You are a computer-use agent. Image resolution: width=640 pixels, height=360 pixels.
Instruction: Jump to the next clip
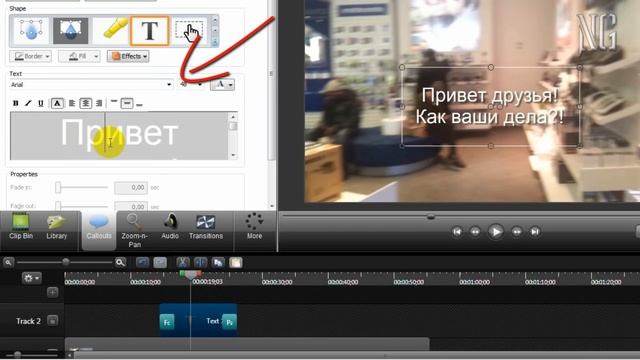coord(535,232)
